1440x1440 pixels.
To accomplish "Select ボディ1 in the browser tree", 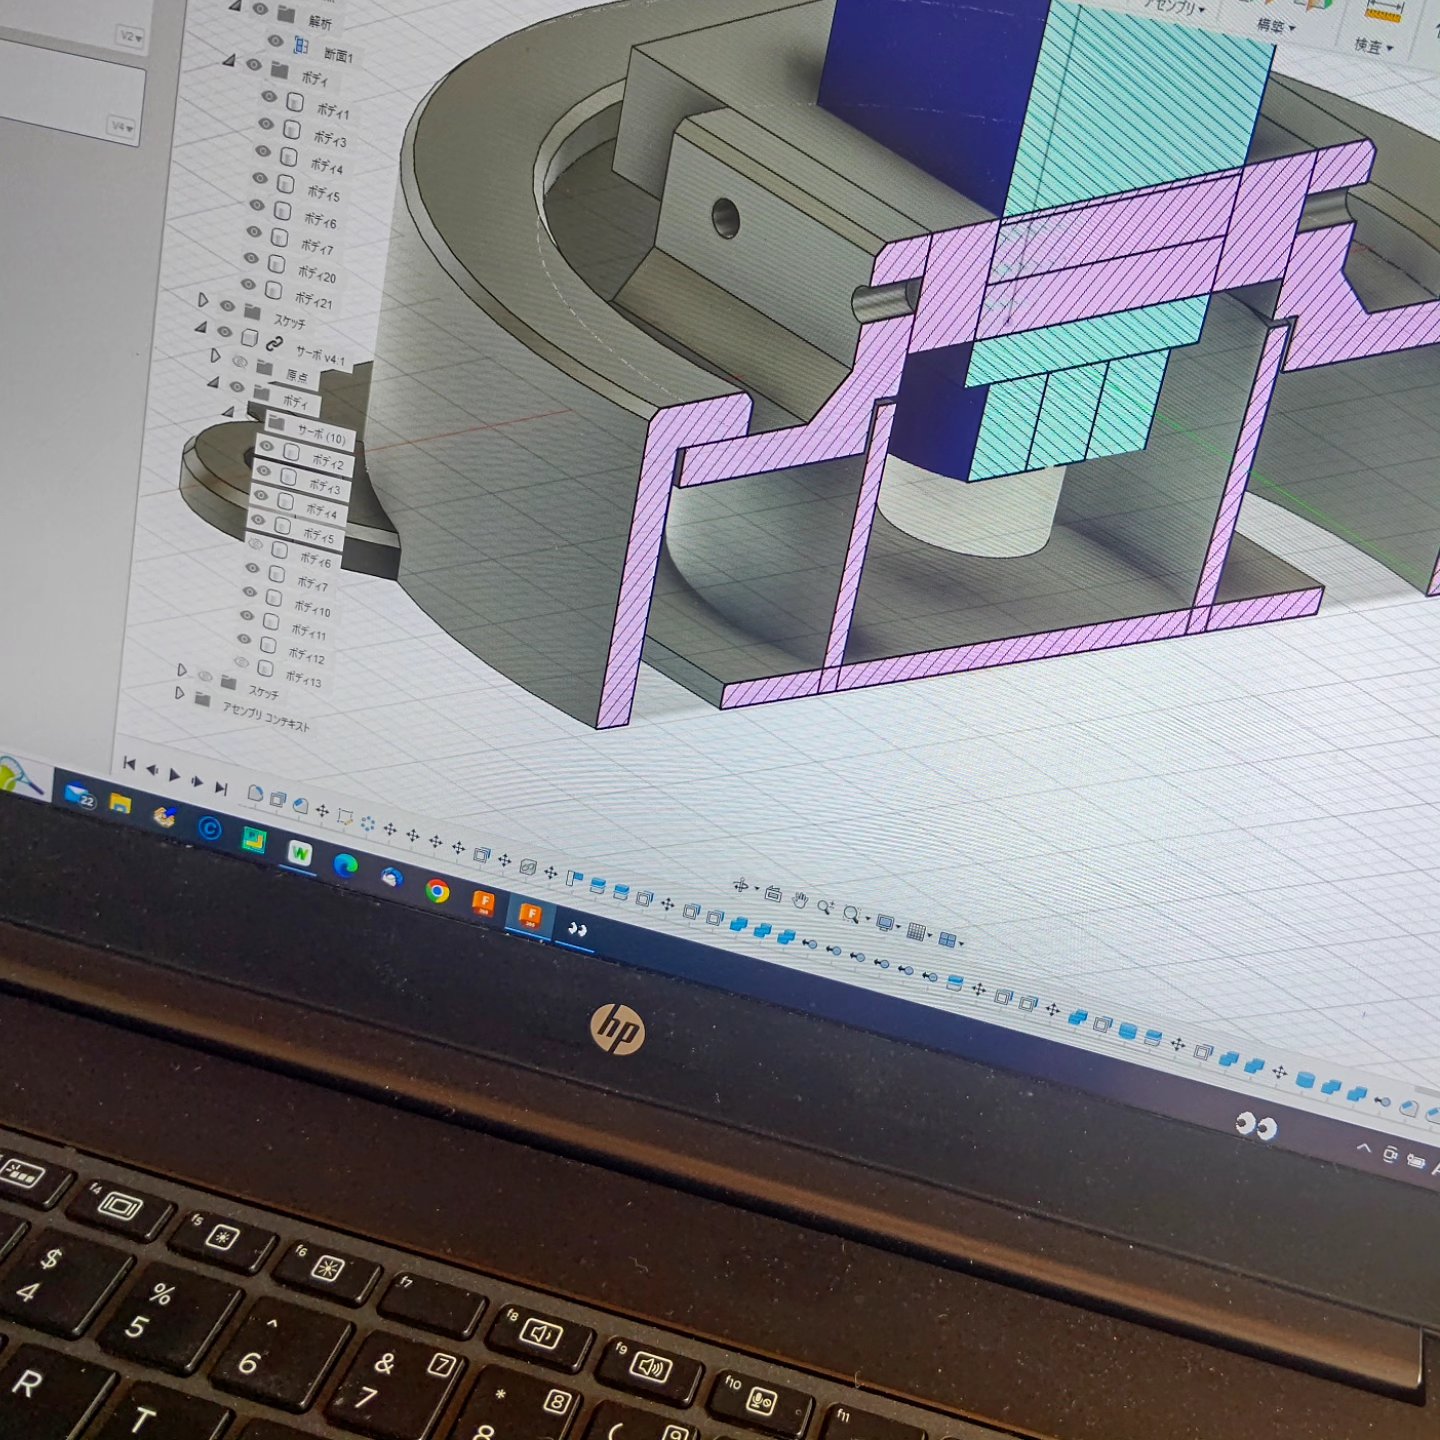I will point(333,111).
